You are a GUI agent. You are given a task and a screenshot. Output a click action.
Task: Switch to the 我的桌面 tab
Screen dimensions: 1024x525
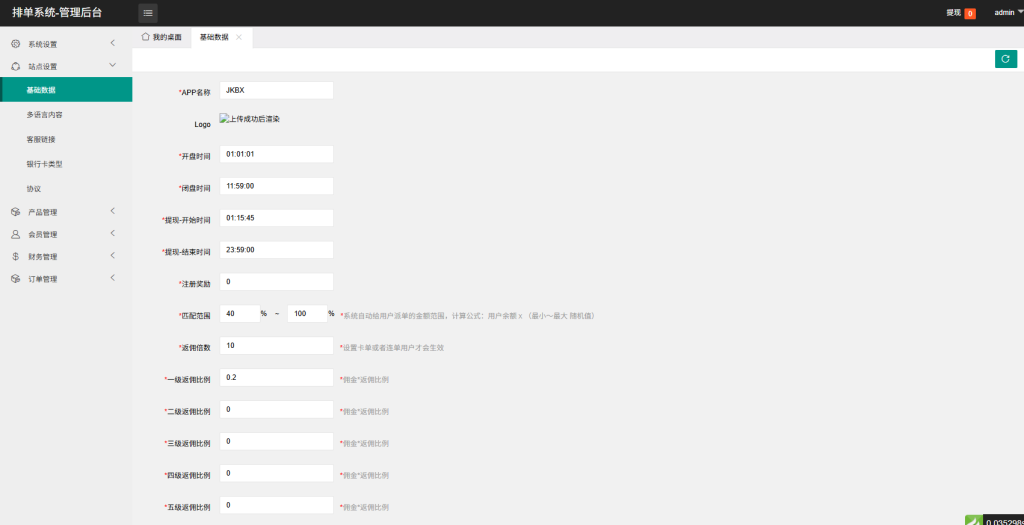[x=166, y=37]
